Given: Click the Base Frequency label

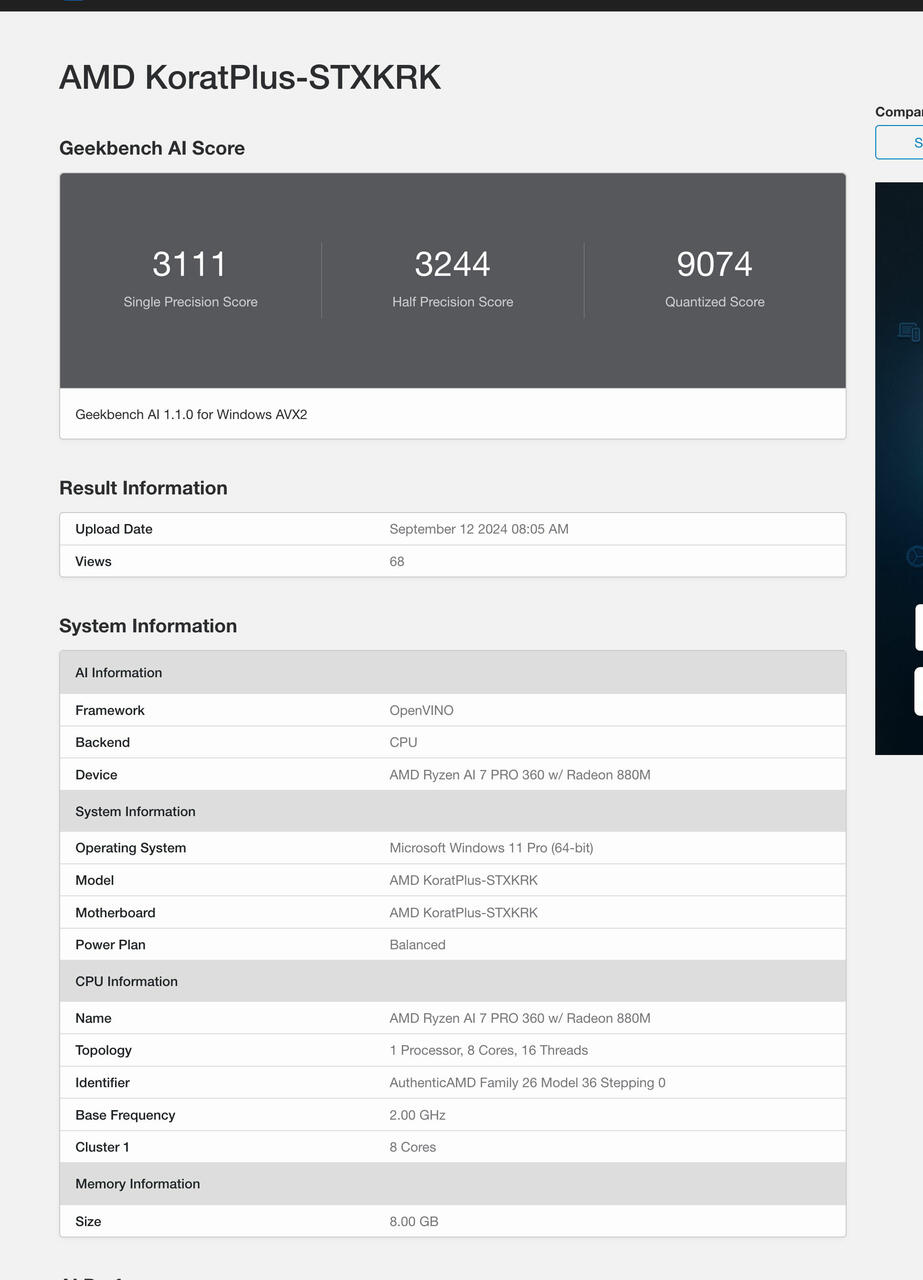Looking at the screenshot, I should tap(125, 1115).
